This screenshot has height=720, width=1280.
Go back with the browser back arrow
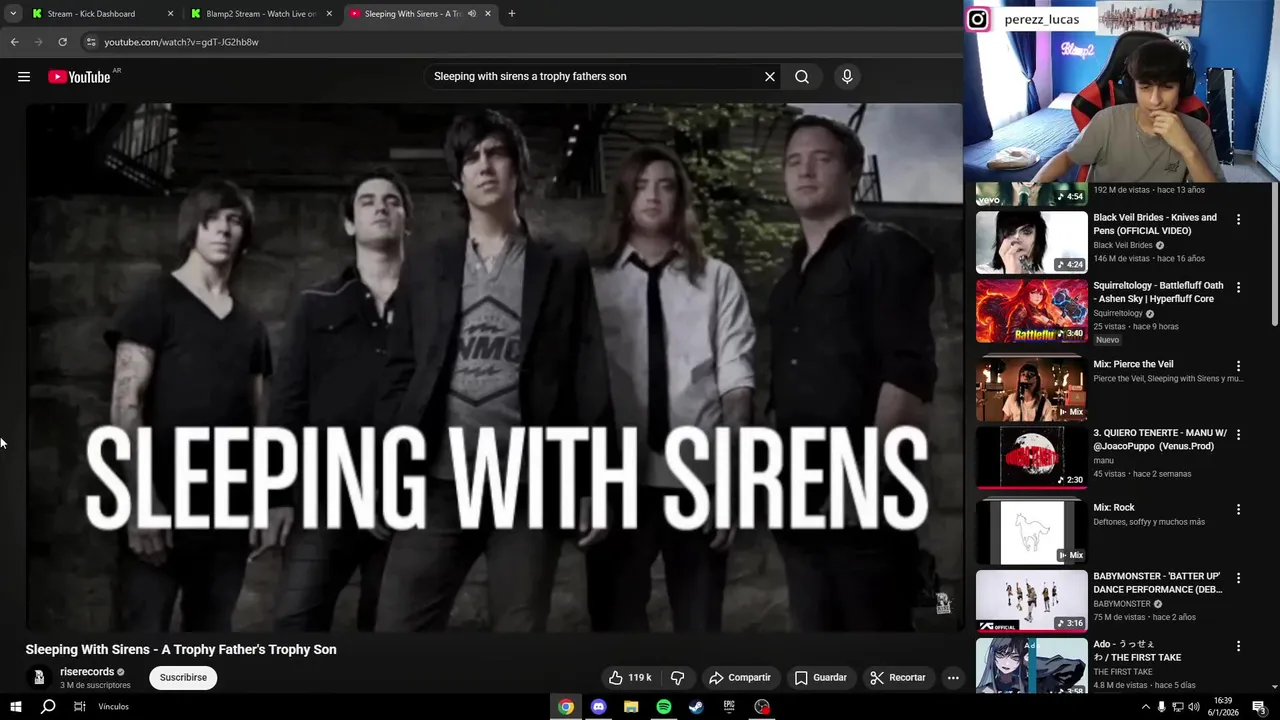tap(14, 42)
